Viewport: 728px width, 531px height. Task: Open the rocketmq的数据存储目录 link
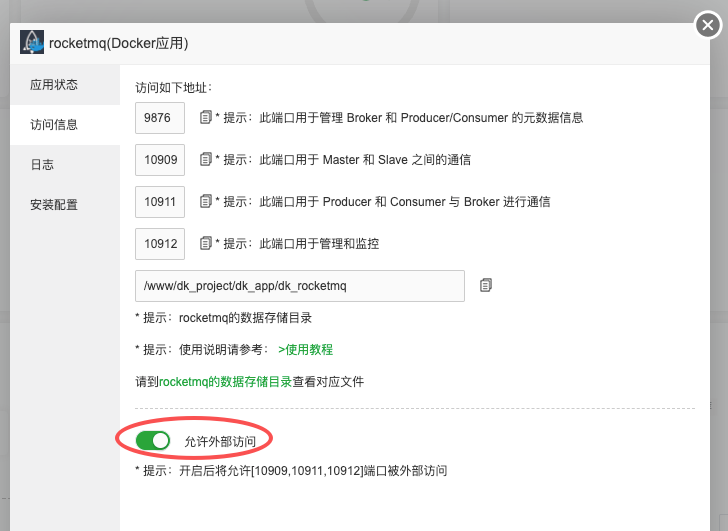point(225,381)
